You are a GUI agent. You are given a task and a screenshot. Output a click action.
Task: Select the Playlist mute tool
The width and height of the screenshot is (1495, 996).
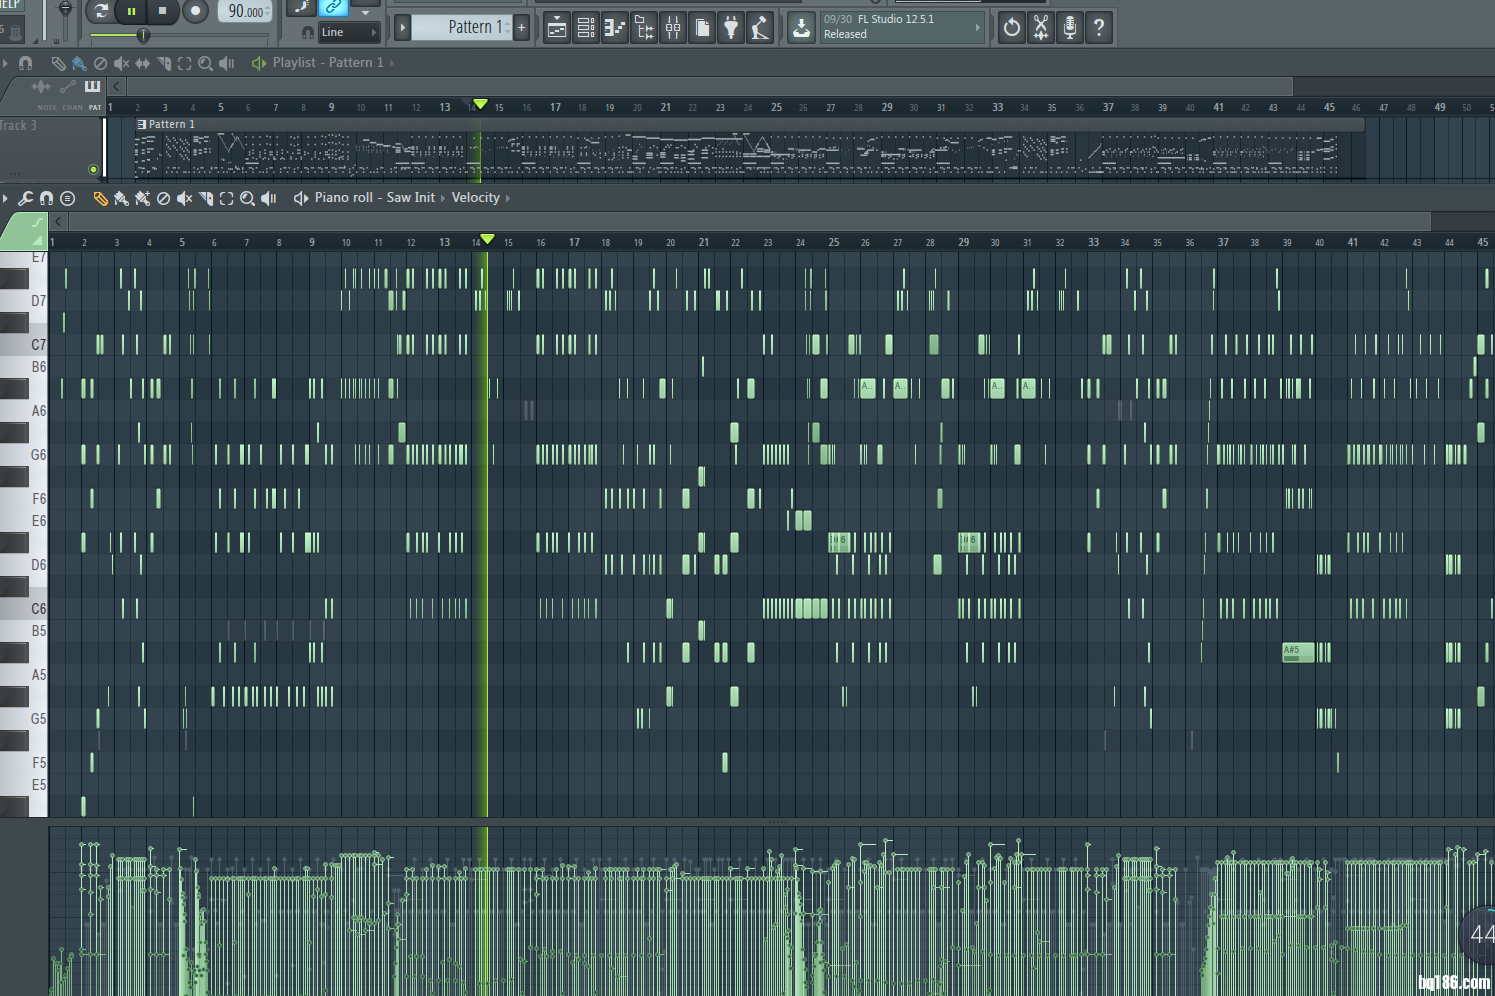click(x=121, y=63)
